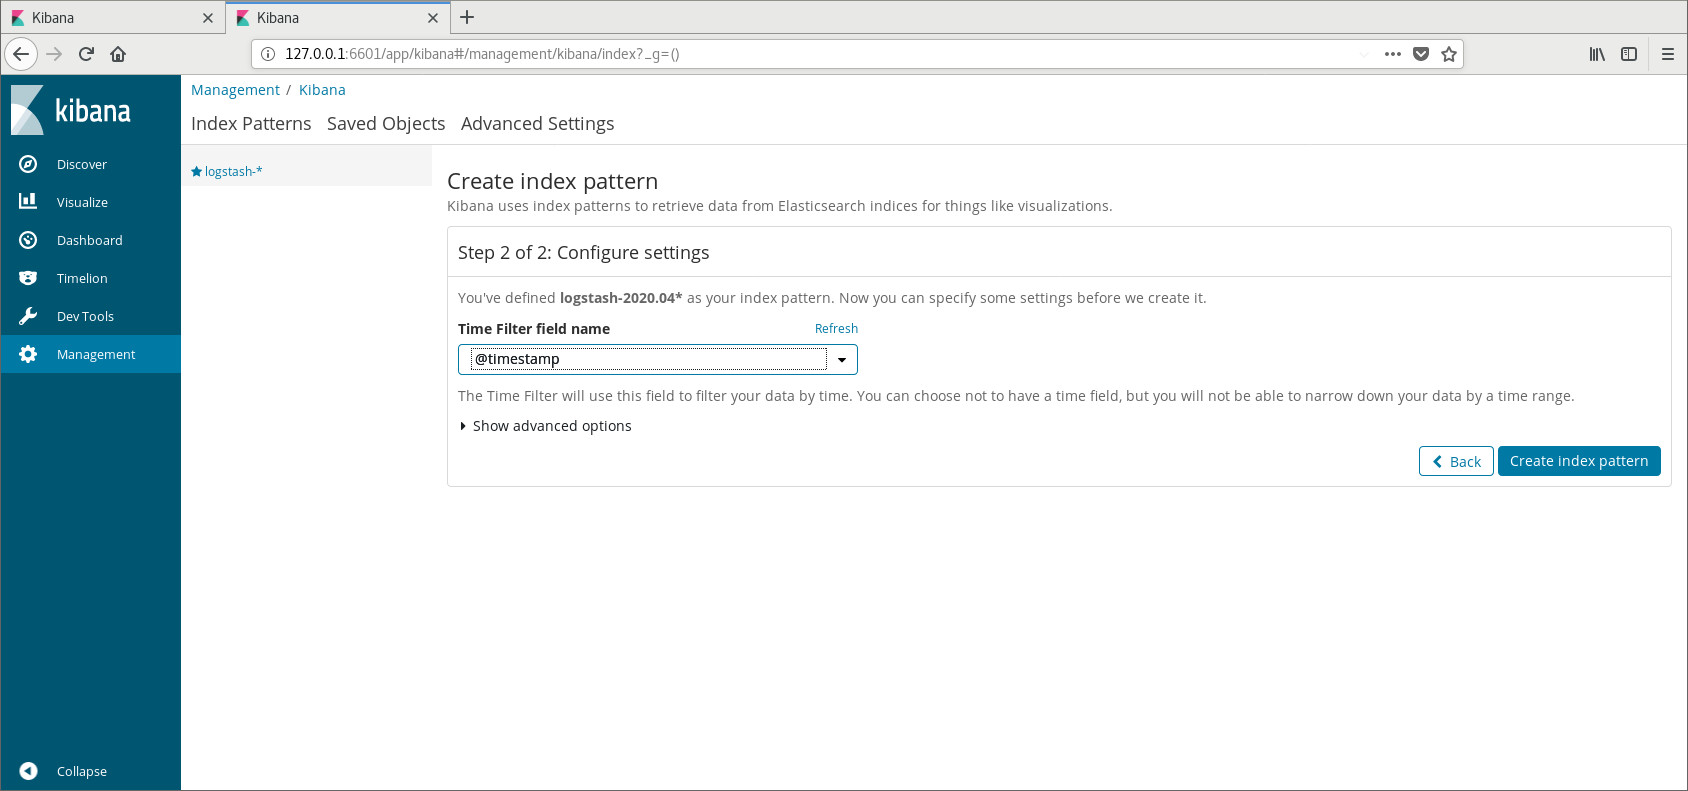Open Visualize via bar chart icon
The image size is (1688, 791).
(28, 202)
